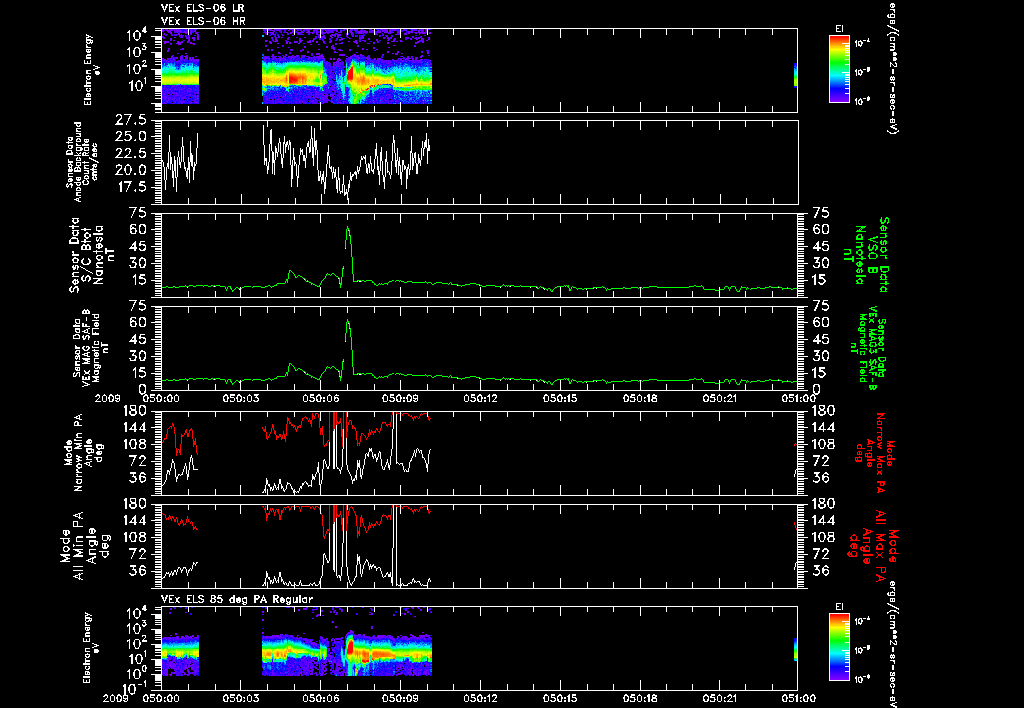Click the 050:18 label under the MAG SAF-B panel
The image size is (1024, 708).
[639, 398]
